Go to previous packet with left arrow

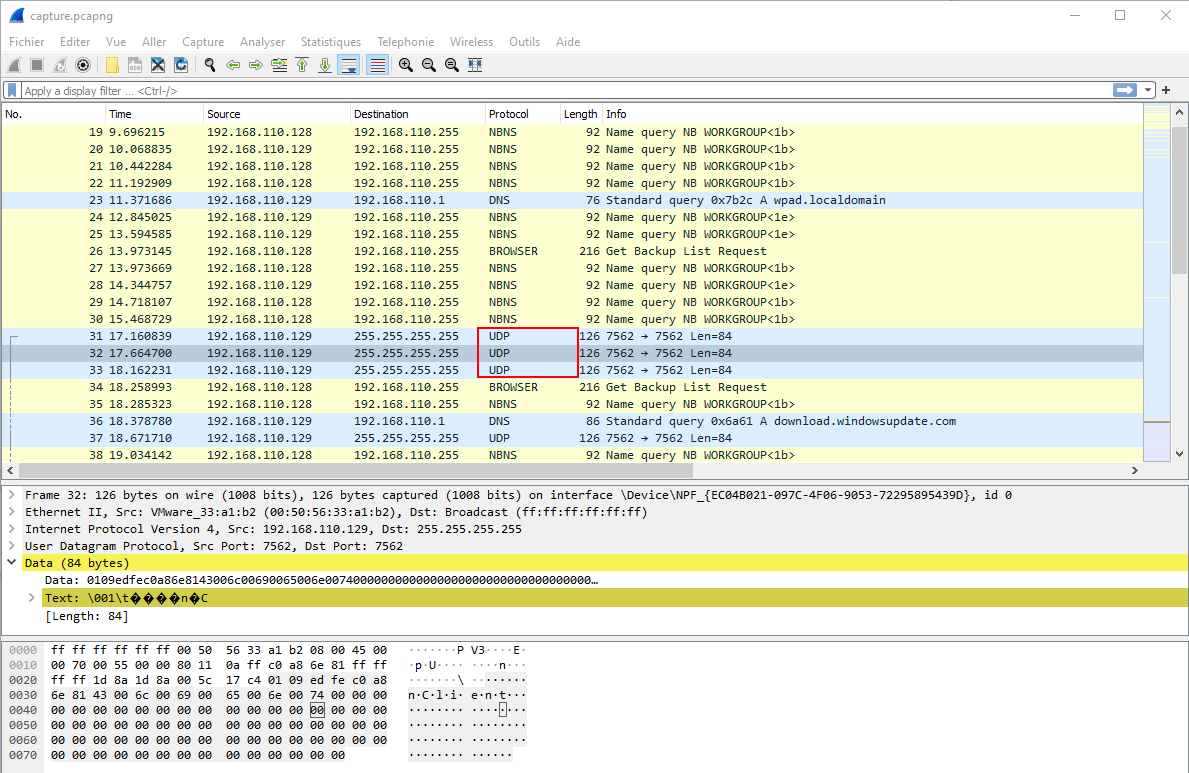(x=233, y=65)
